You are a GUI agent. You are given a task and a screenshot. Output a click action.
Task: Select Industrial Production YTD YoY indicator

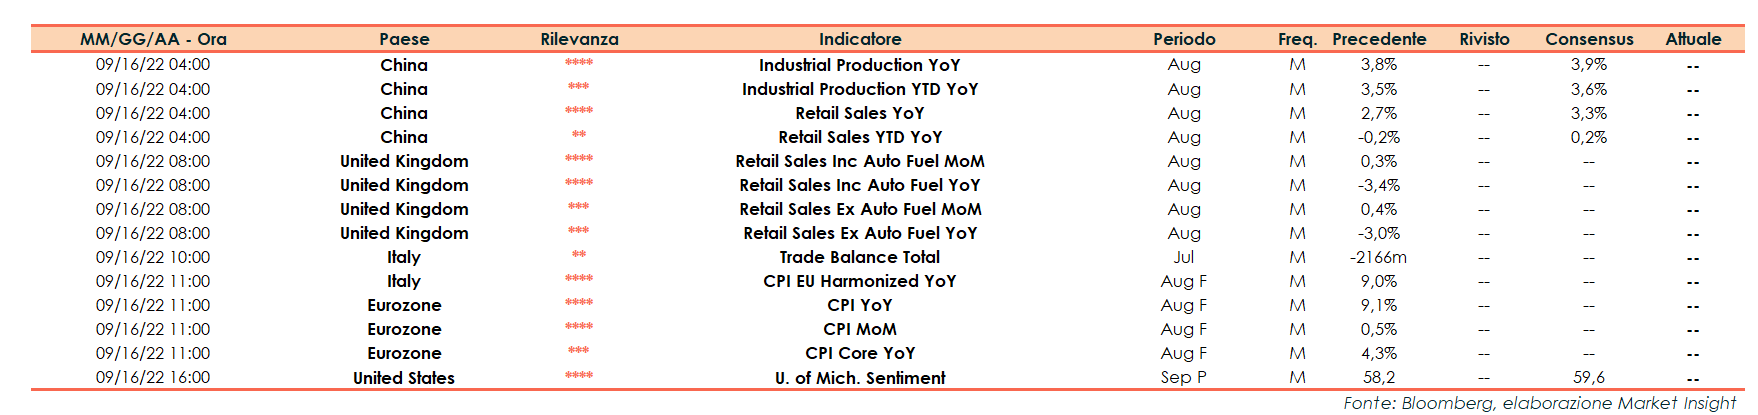coord(860,89)
